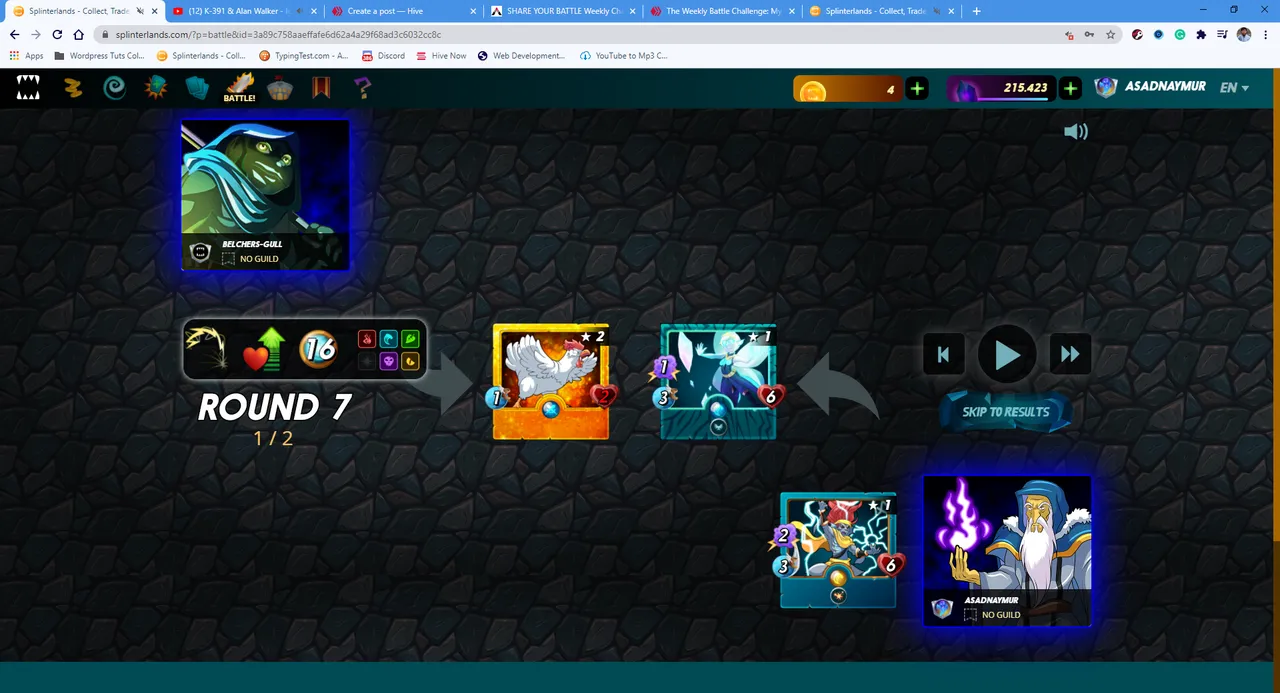Open the Chrome profile avatar
Viewport: 1280px width, 693px height.
click(1244, 34)
